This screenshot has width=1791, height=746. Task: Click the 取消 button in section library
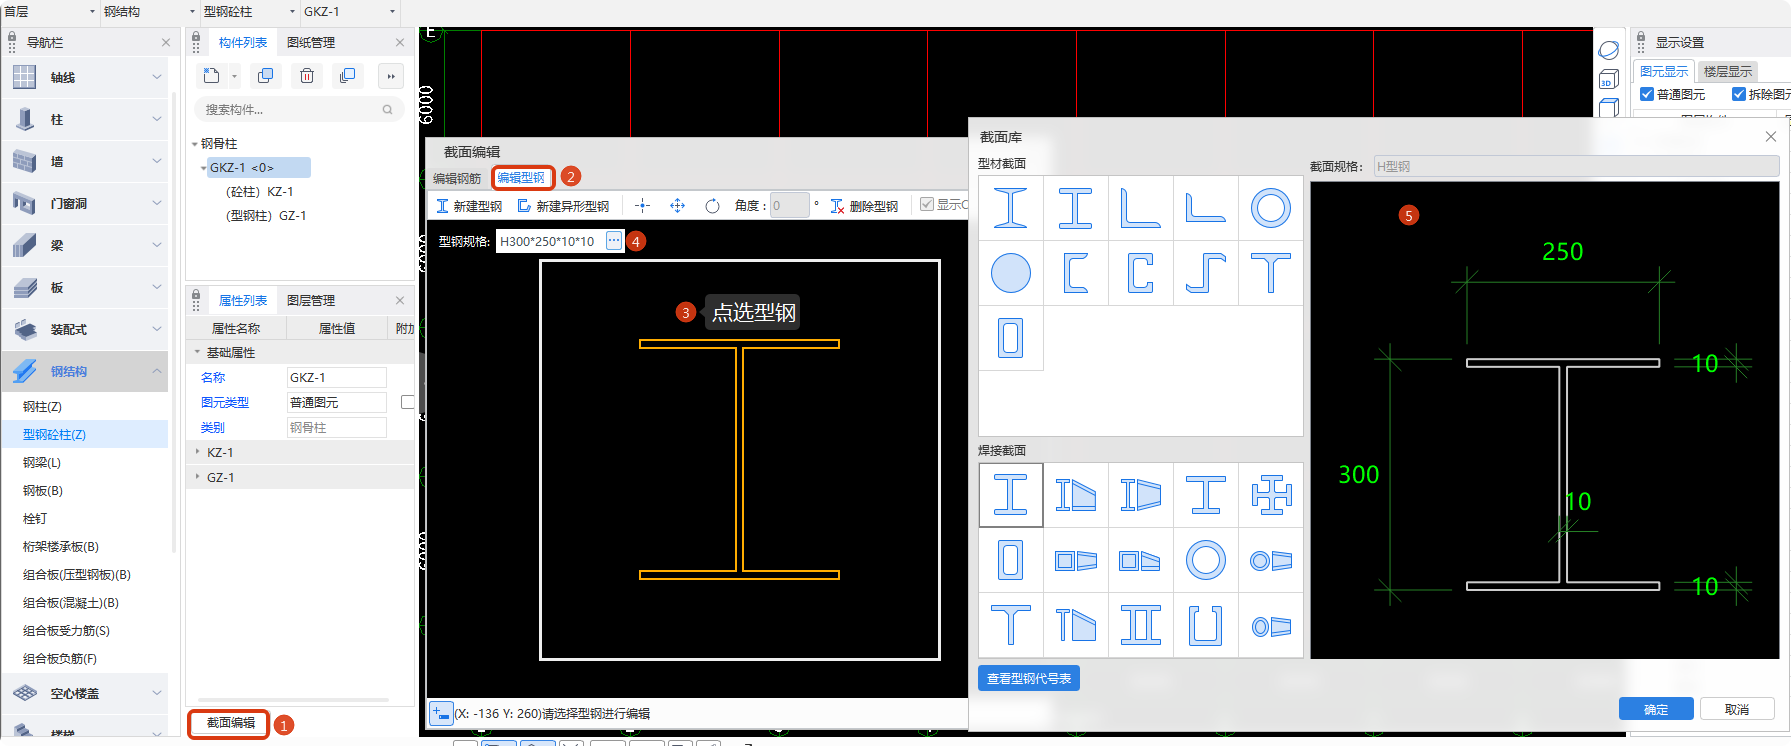[x=1737, y=709]
